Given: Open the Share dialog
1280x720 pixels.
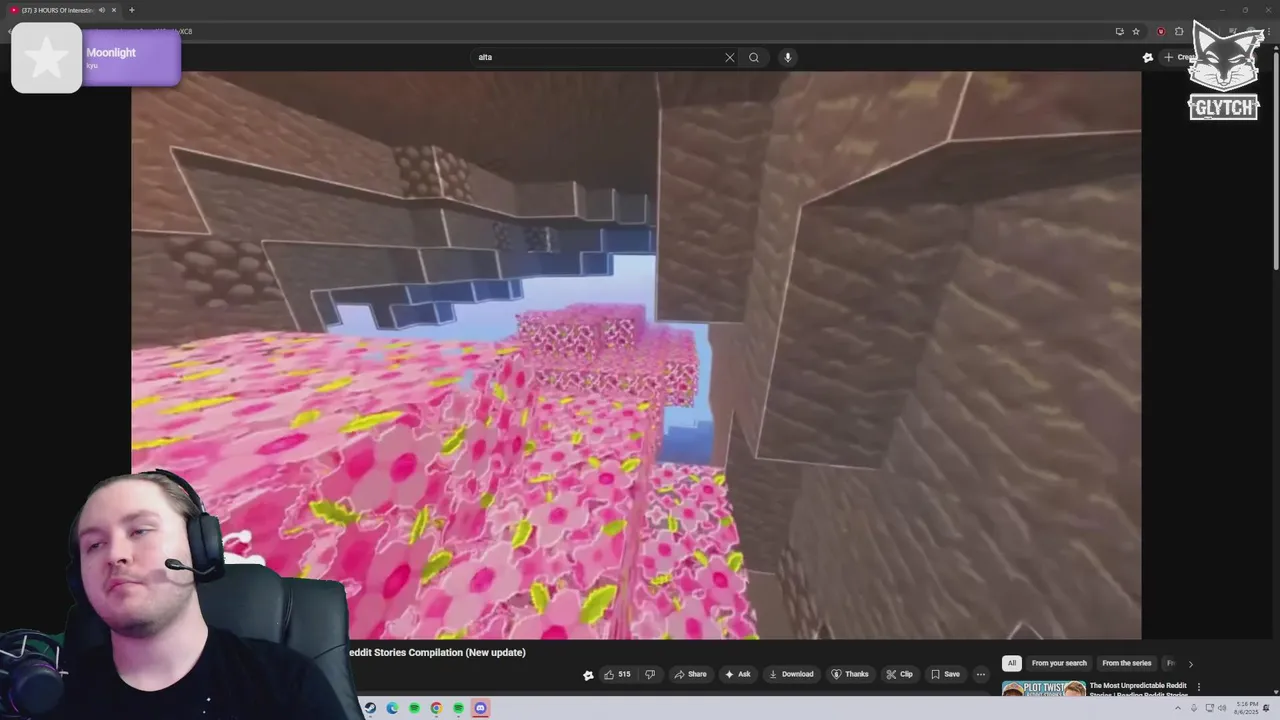Looking at the screenshot, I should 690,674.
